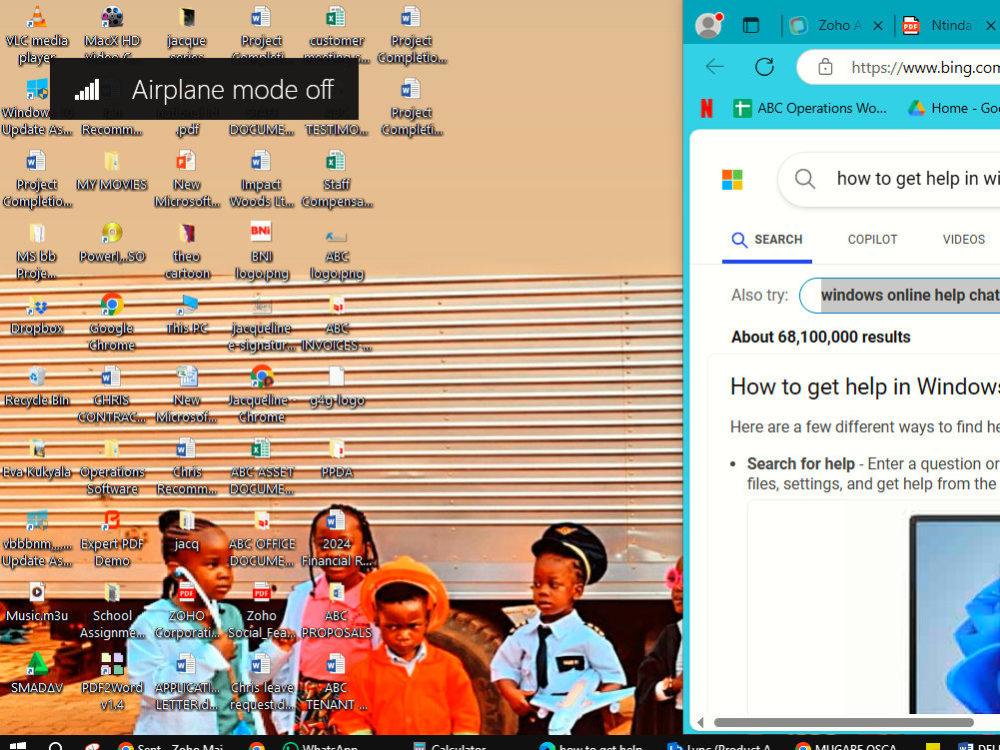
Task: Select the customer meeting Excel file
Action: click(x=336, y=34)
